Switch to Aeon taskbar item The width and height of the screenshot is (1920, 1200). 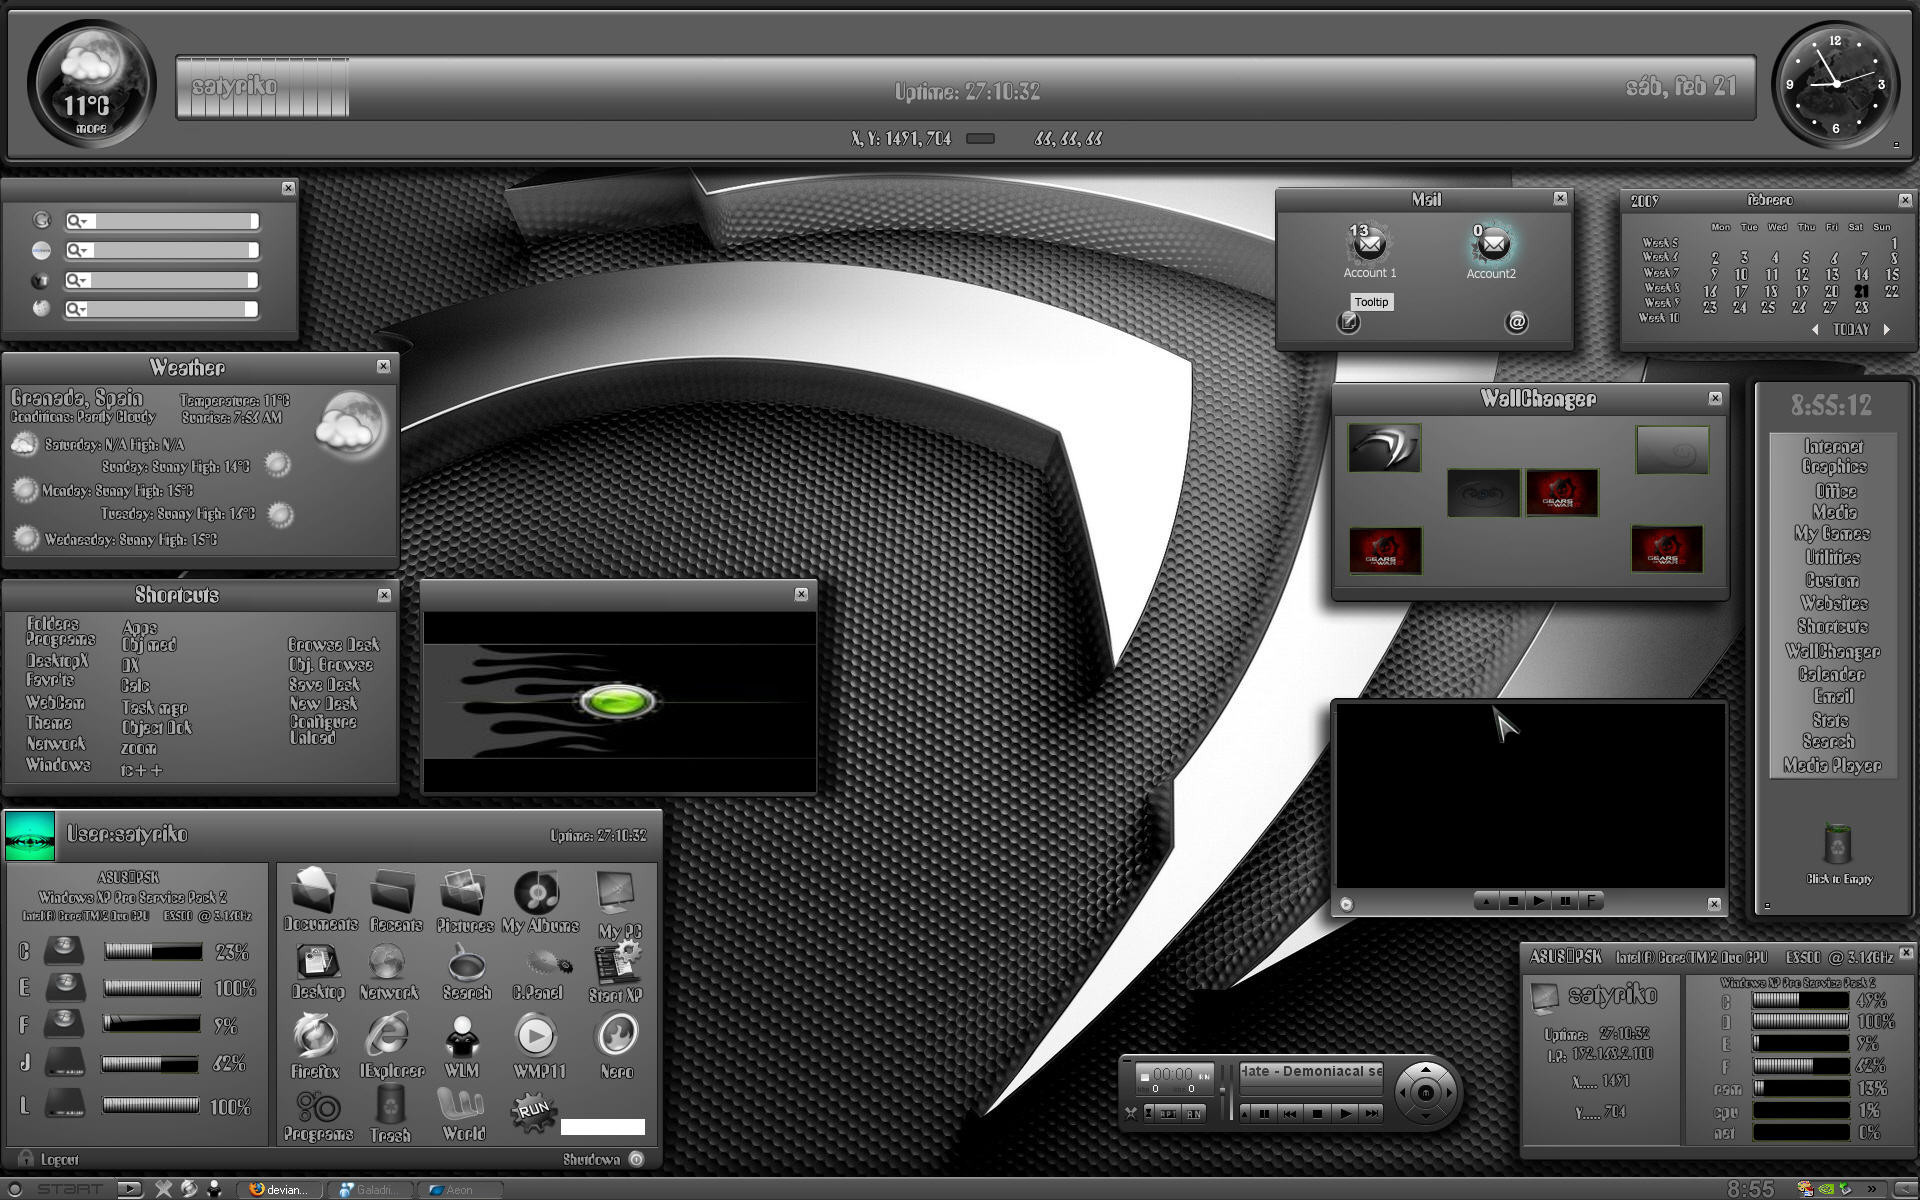(461, 1189)
